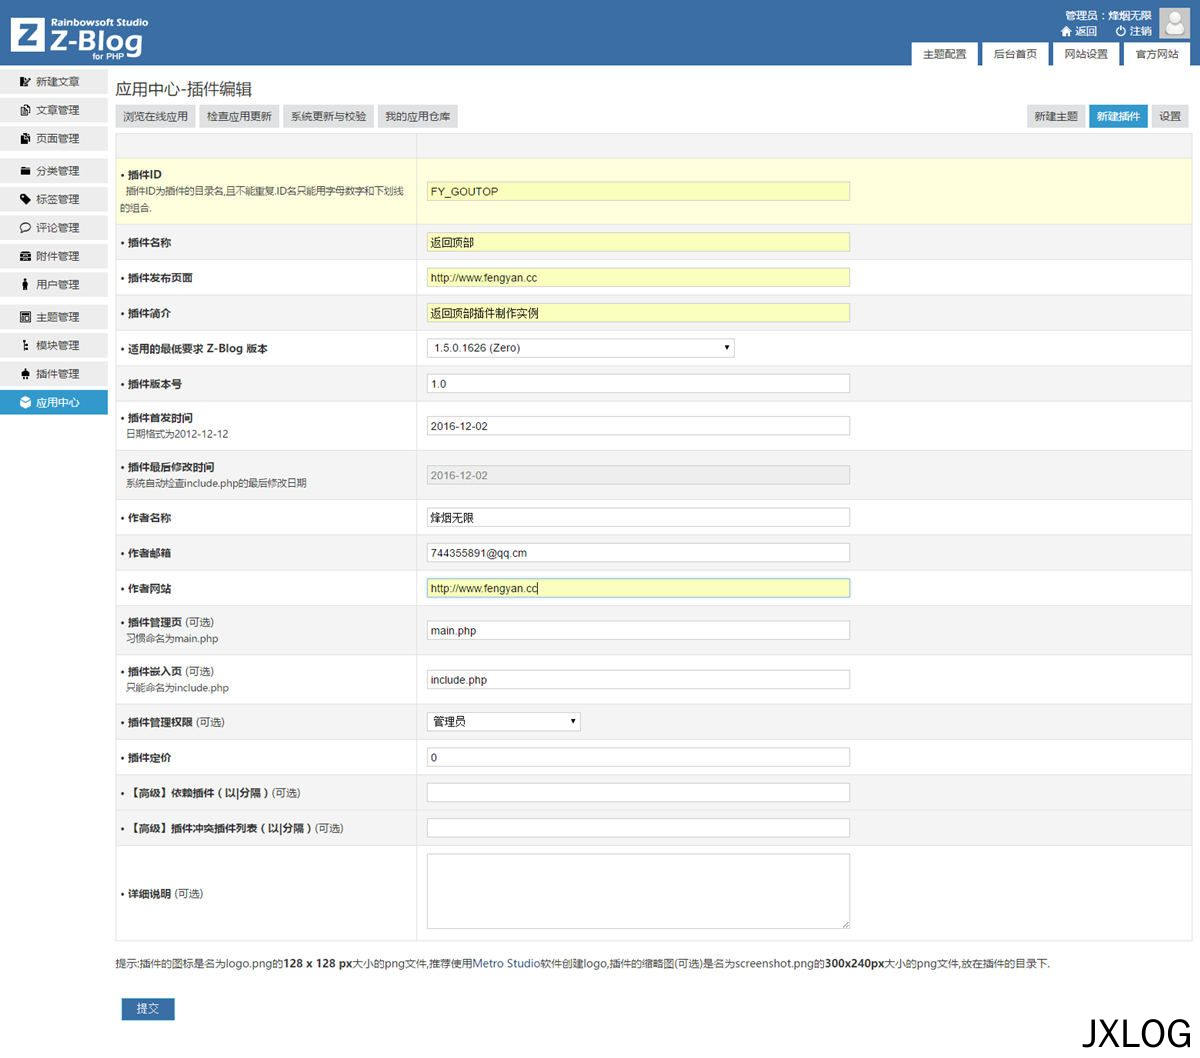
Task: Click the Z-Blog logo in header
Action: coord(80,36)
